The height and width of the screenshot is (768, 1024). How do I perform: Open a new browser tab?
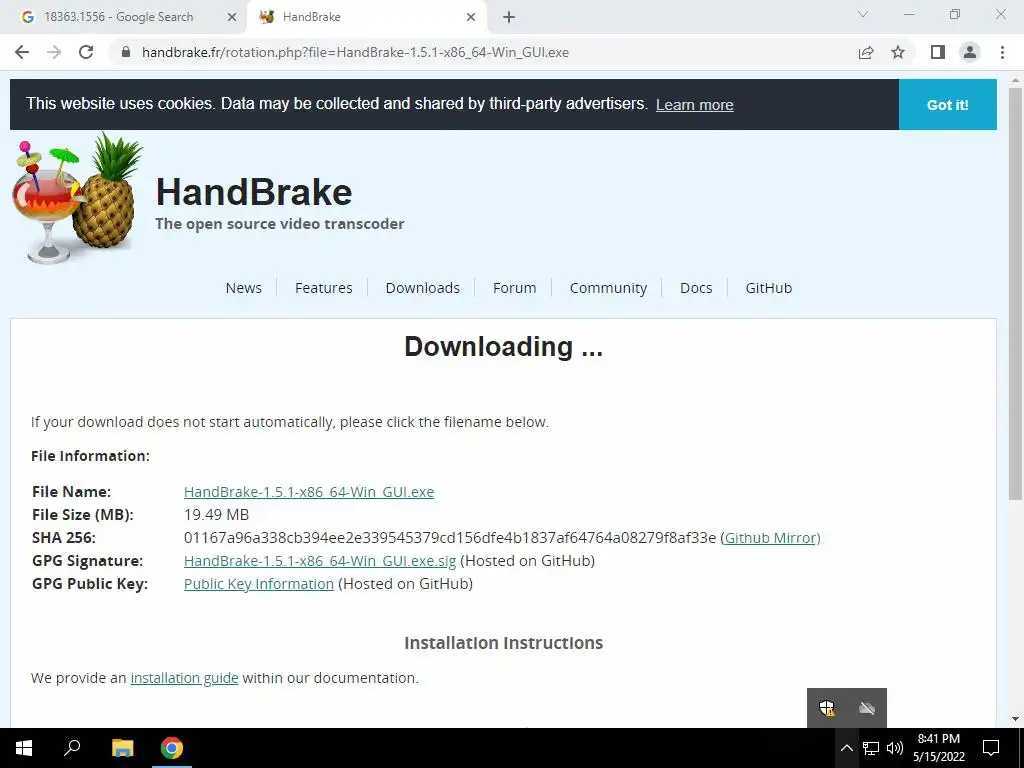[x=509, y=17]
